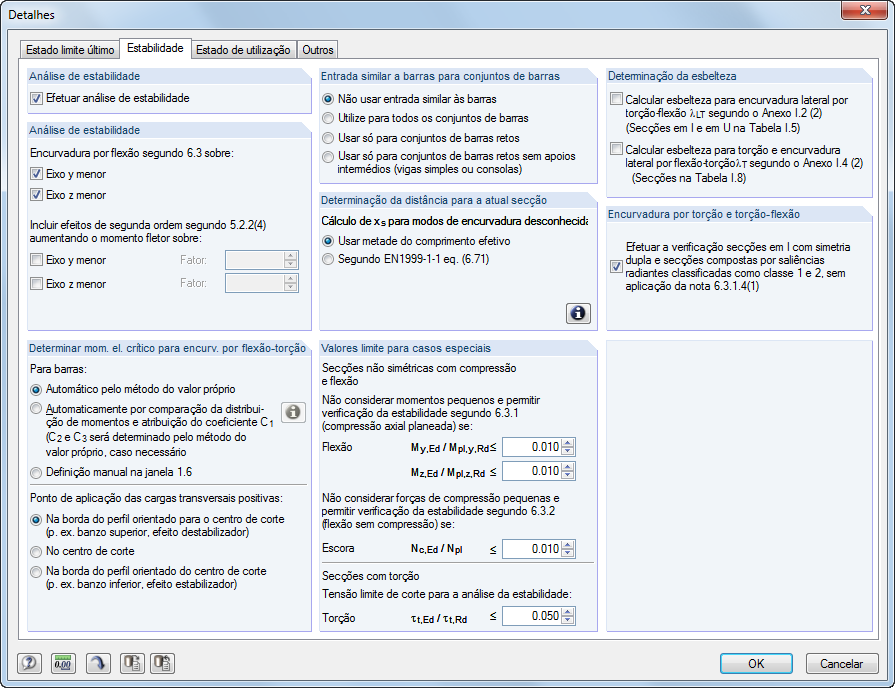Decrease Mz,Ed limit with spinner down arrow

[x=567, y=476]
